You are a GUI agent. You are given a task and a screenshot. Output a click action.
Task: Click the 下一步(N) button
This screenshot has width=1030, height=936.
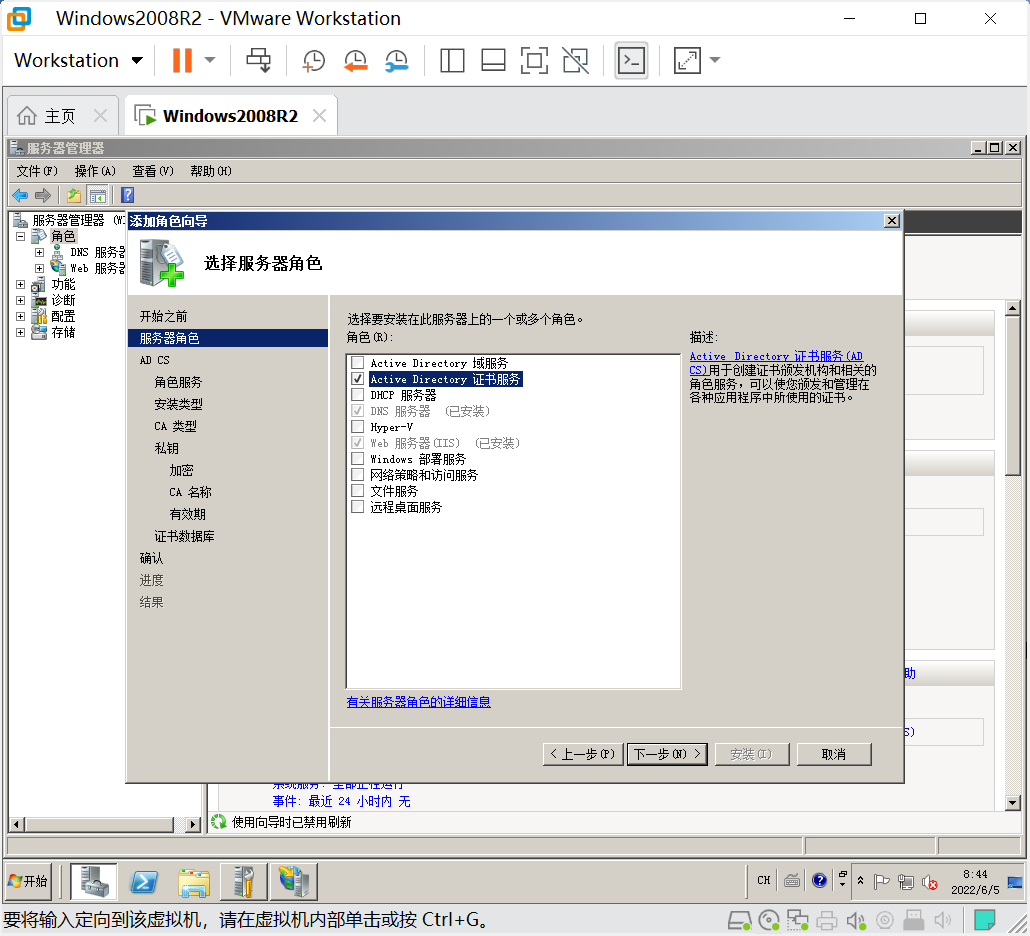click(667, 754)
